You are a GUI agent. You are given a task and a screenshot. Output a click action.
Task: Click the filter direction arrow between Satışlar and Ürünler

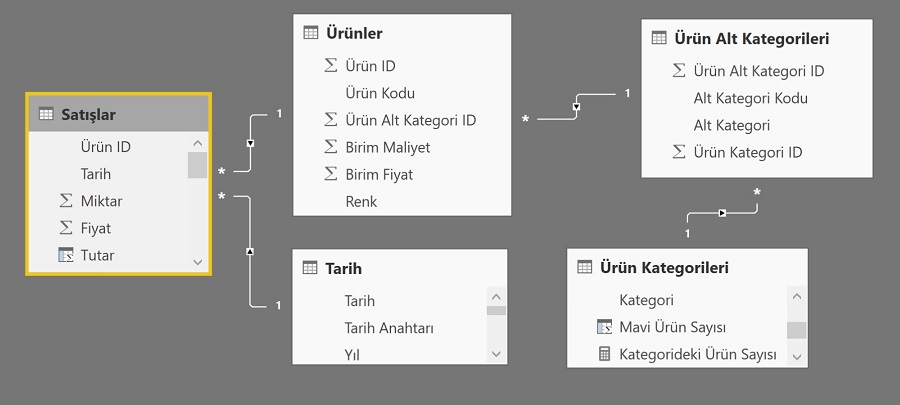click(250, 143)
